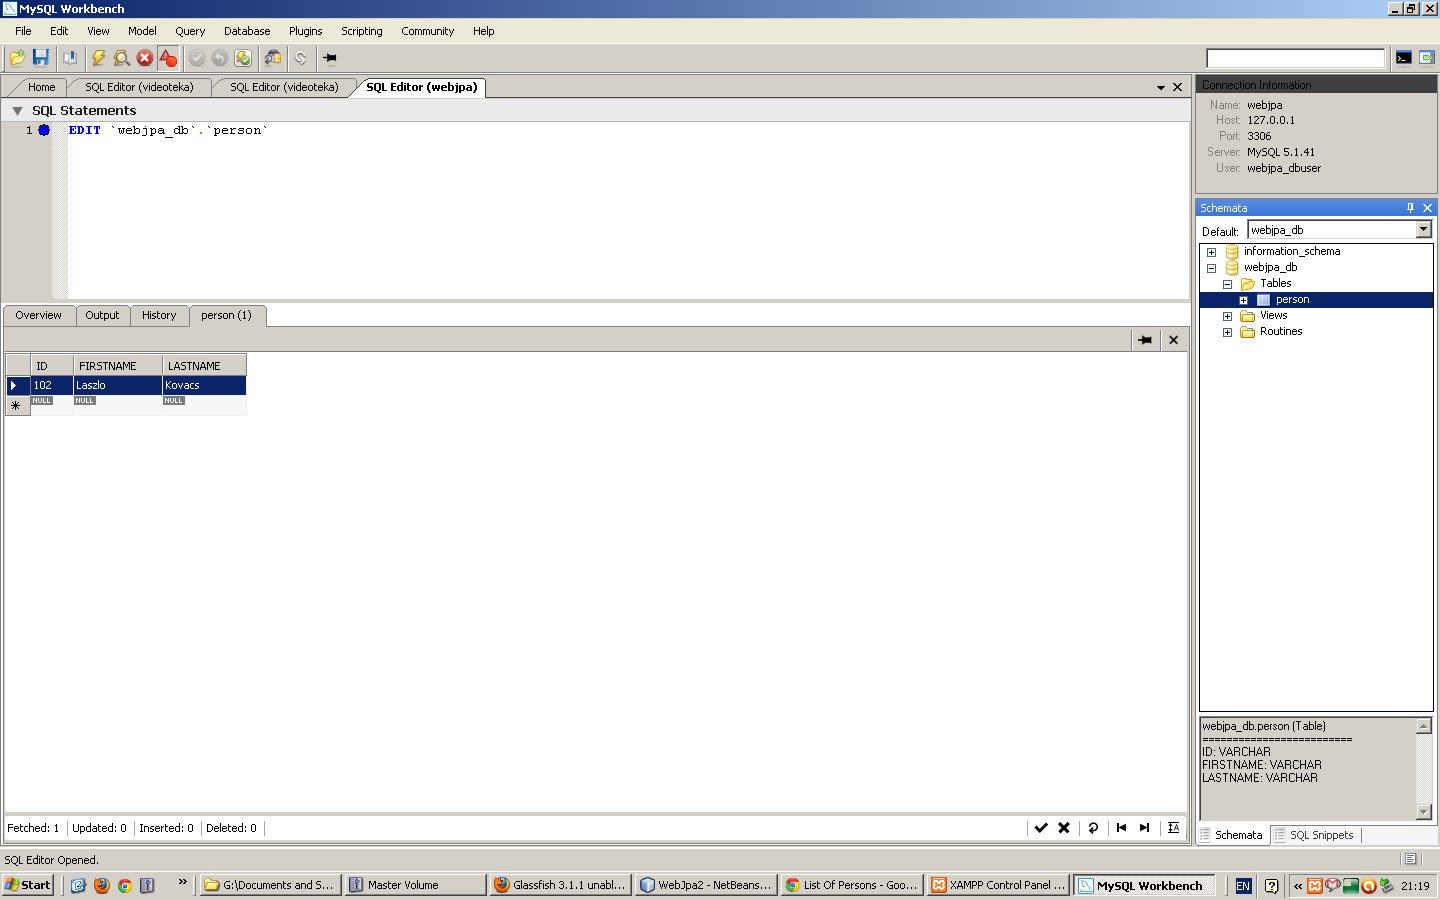Click the grey commit checkmark toolbar icon
The width and height of the screenshot is (1440, 900).
coord(197,58)
